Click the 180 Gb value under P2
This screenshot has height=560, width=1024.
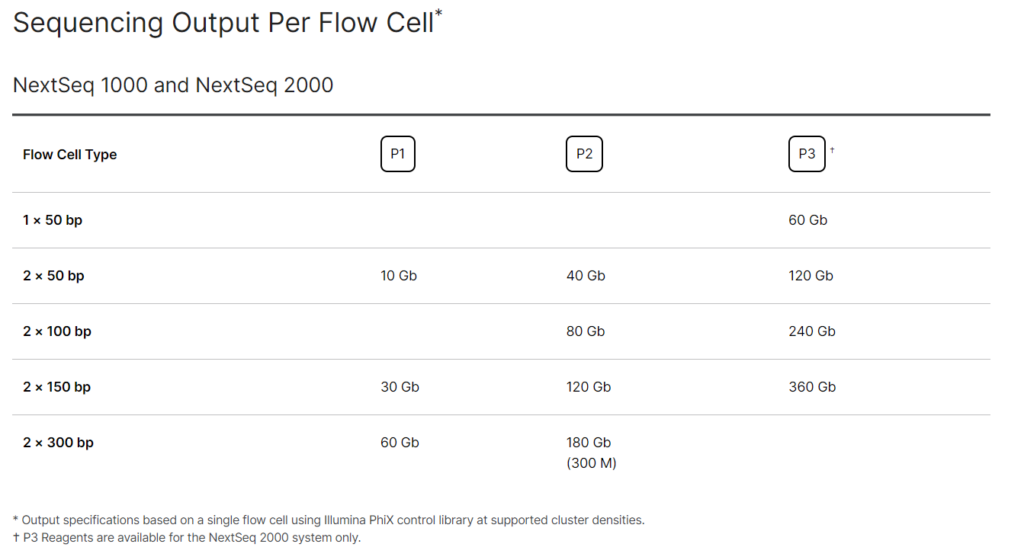click(589, 442)
